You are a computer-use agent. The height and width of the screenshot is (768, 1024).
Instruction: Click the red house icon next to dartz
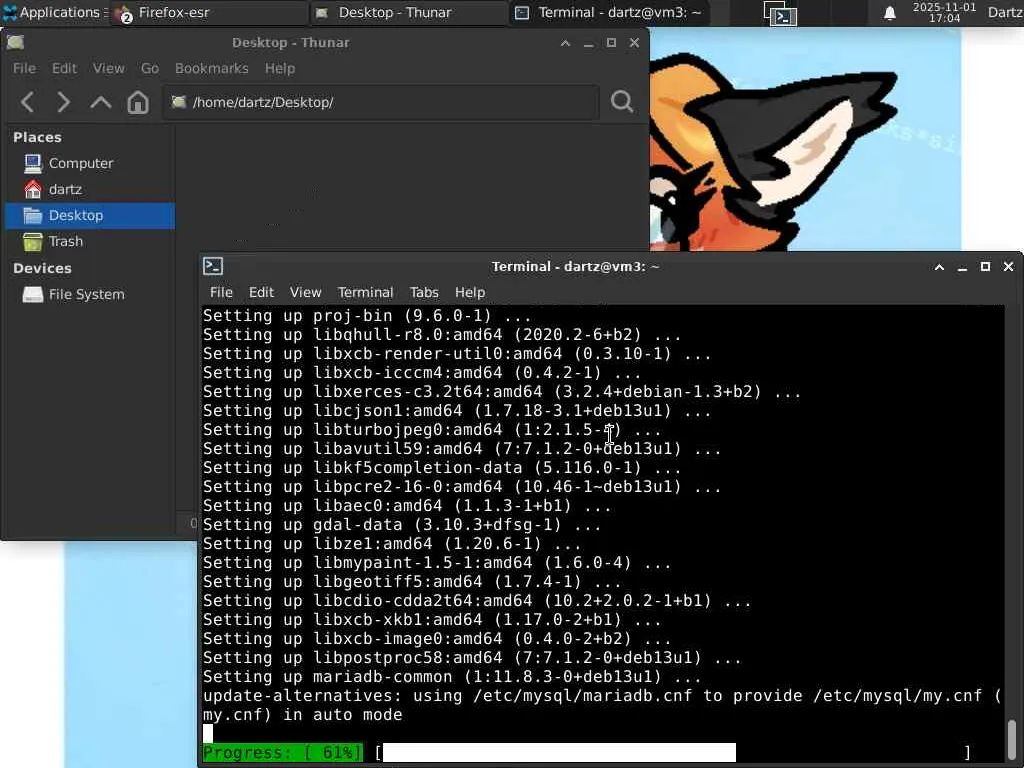coord(33,189)
